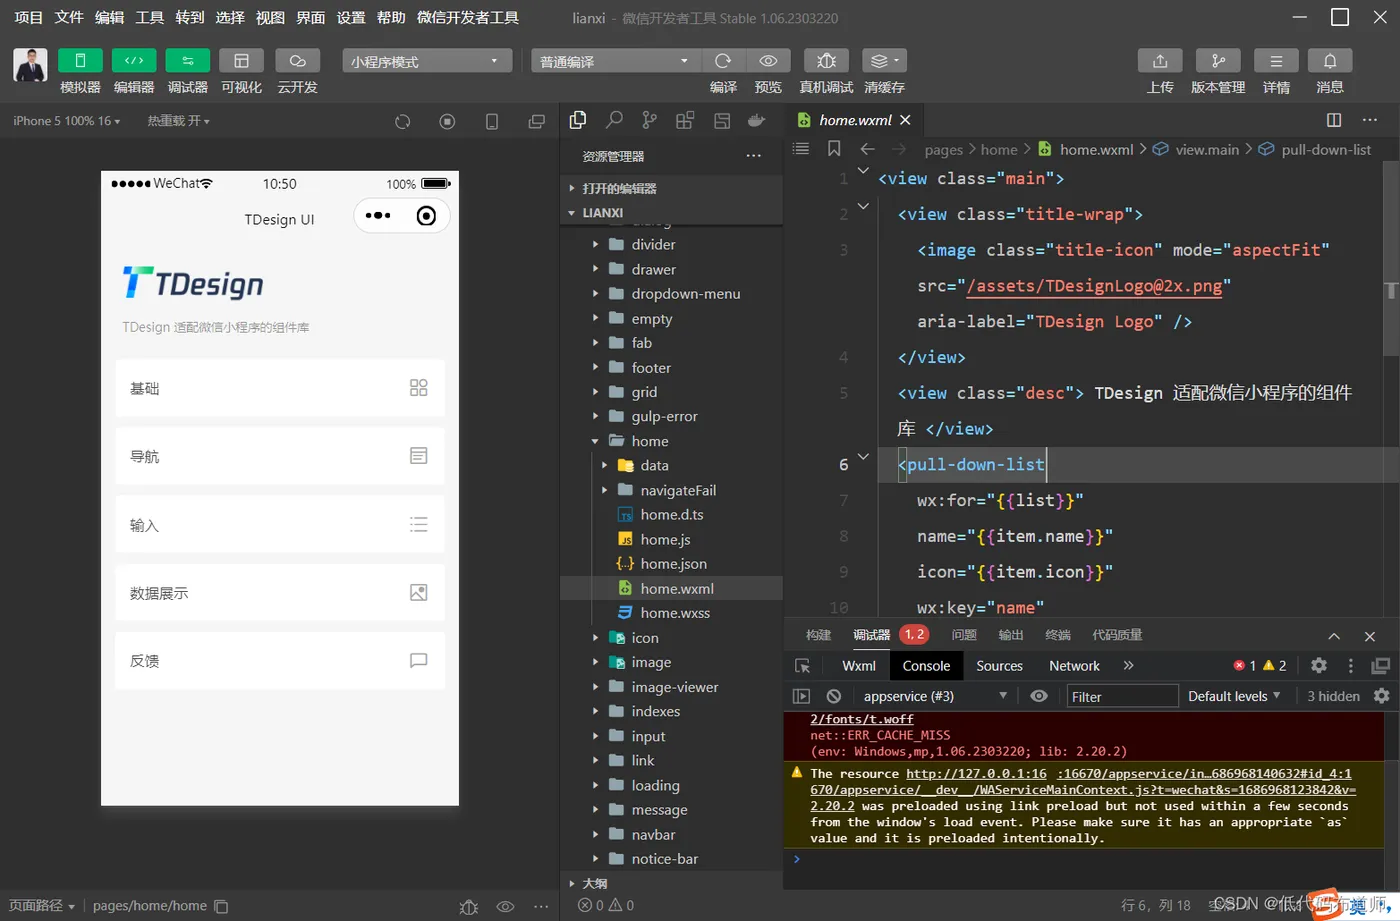Image resolution: width=1400 pixels, height=921 pixels.
Task: Open the mini program mode dropdown
Action: point(427,61)
